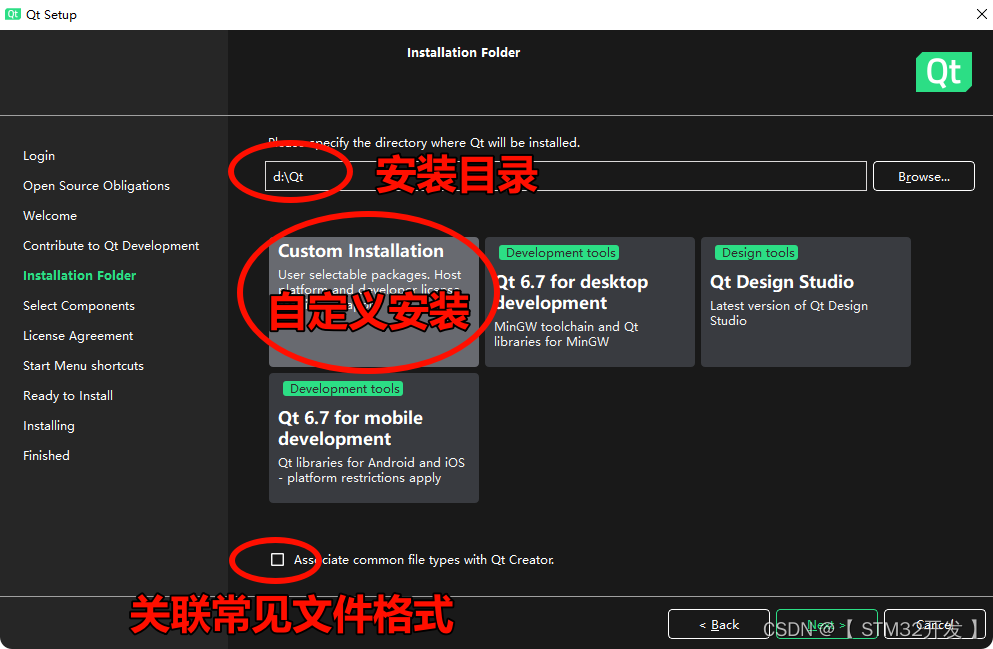This screenshot has height=649, width=993.
Task: Go to previous step with Back
Action: [x=718, y=624]
